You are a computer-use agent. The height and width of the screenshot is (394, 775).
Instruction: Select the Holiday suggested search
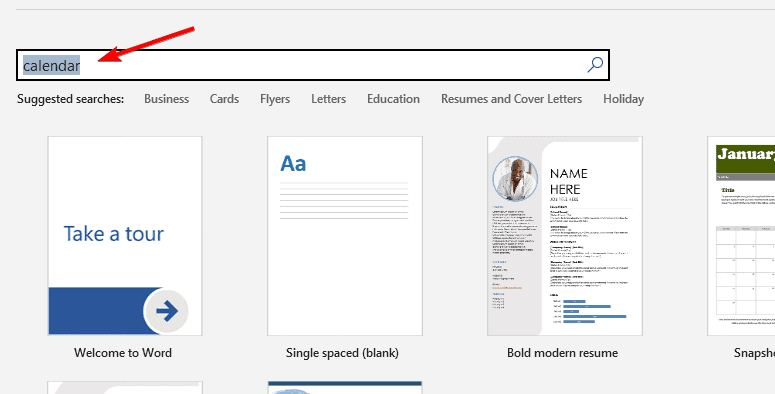point(623,99)
